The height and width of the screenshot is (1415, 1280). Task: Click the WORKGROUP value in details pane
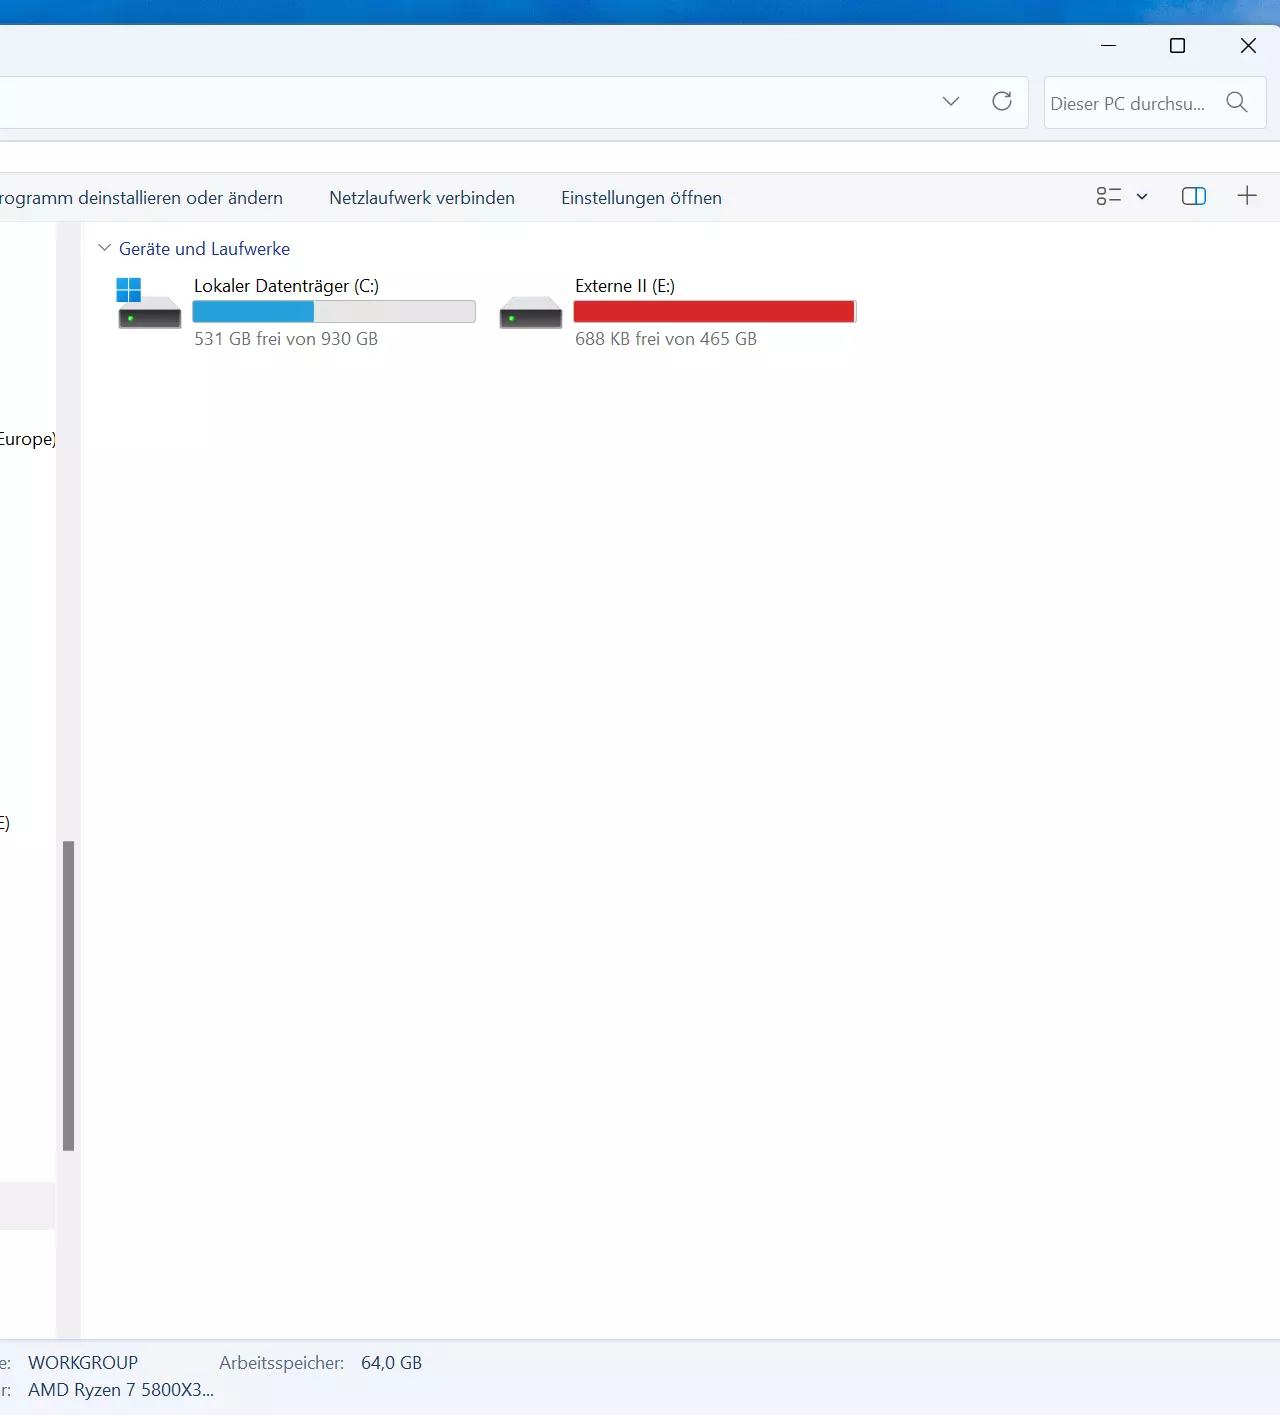pos(83,1363)
